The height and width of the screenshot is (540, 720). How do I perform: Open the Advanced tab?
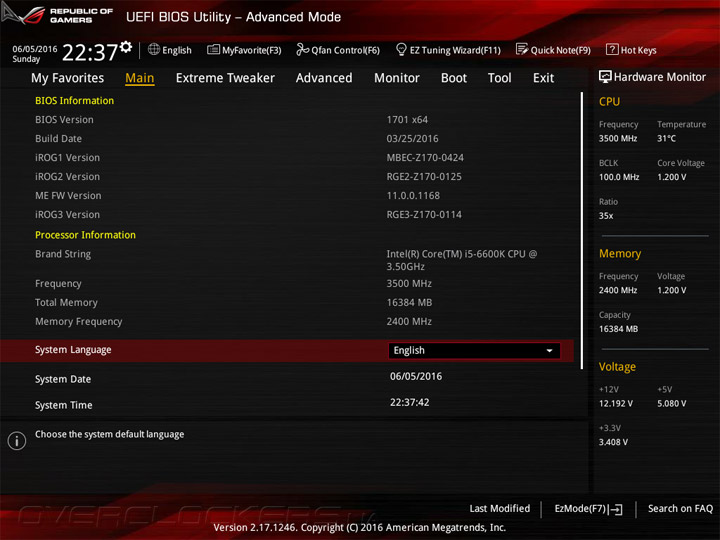324,78
